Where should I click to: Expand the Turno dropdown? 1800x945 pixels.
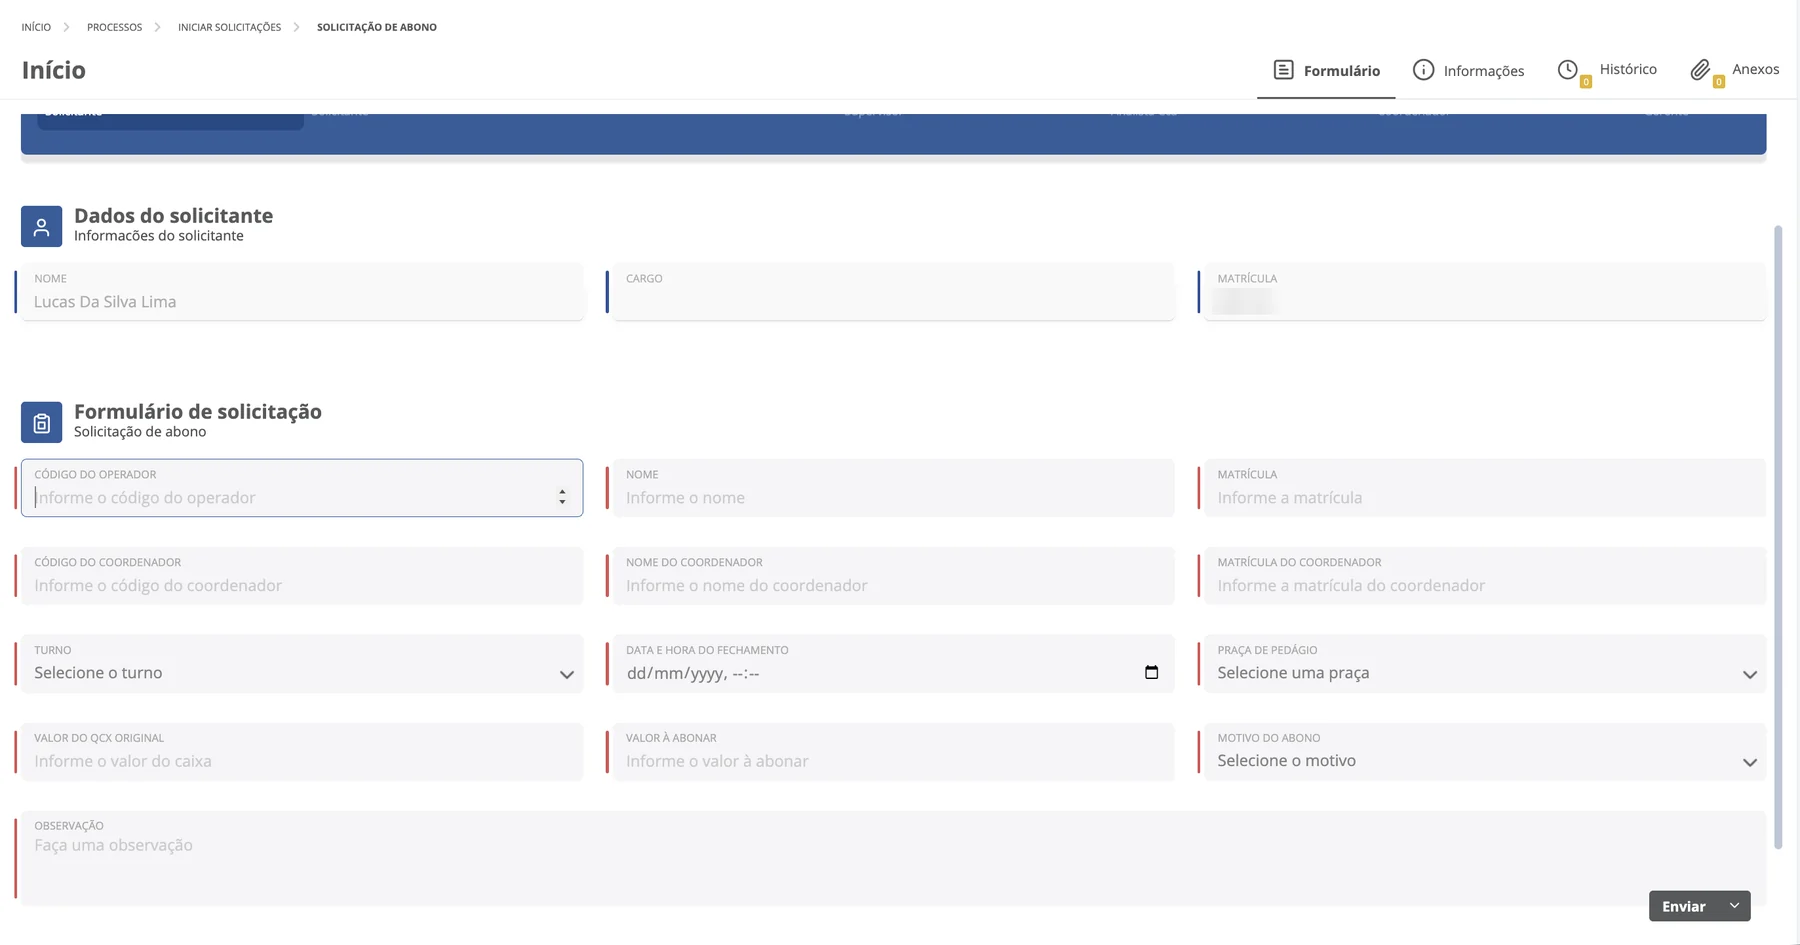coord(302,664)
